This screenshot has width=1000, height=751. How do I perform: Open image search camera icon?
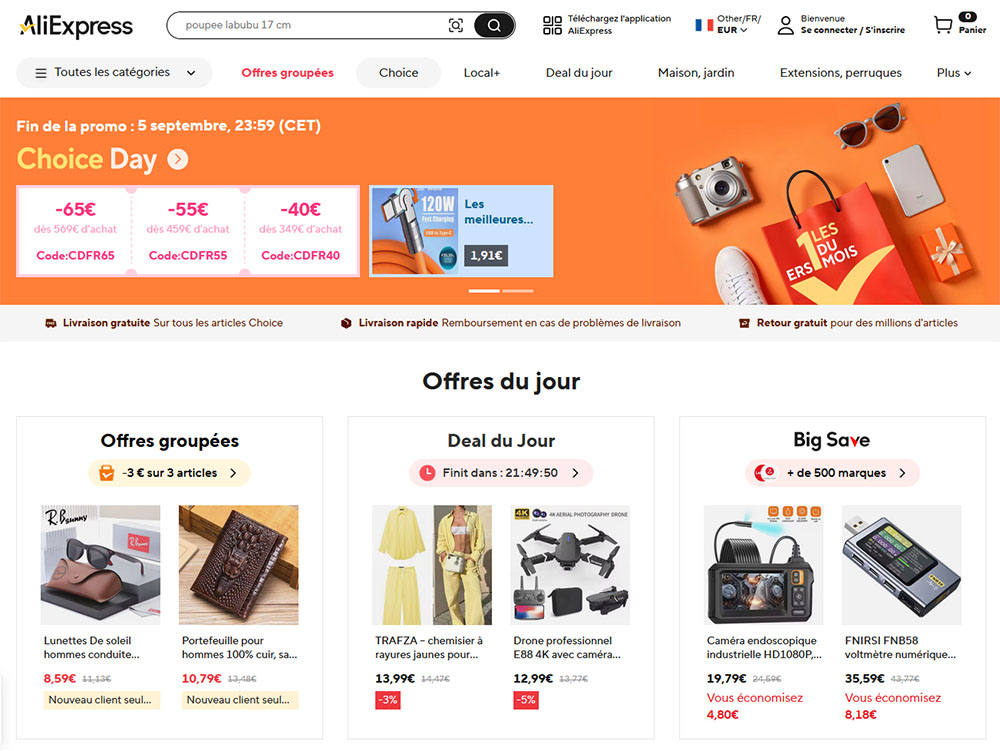click(455, 26)
